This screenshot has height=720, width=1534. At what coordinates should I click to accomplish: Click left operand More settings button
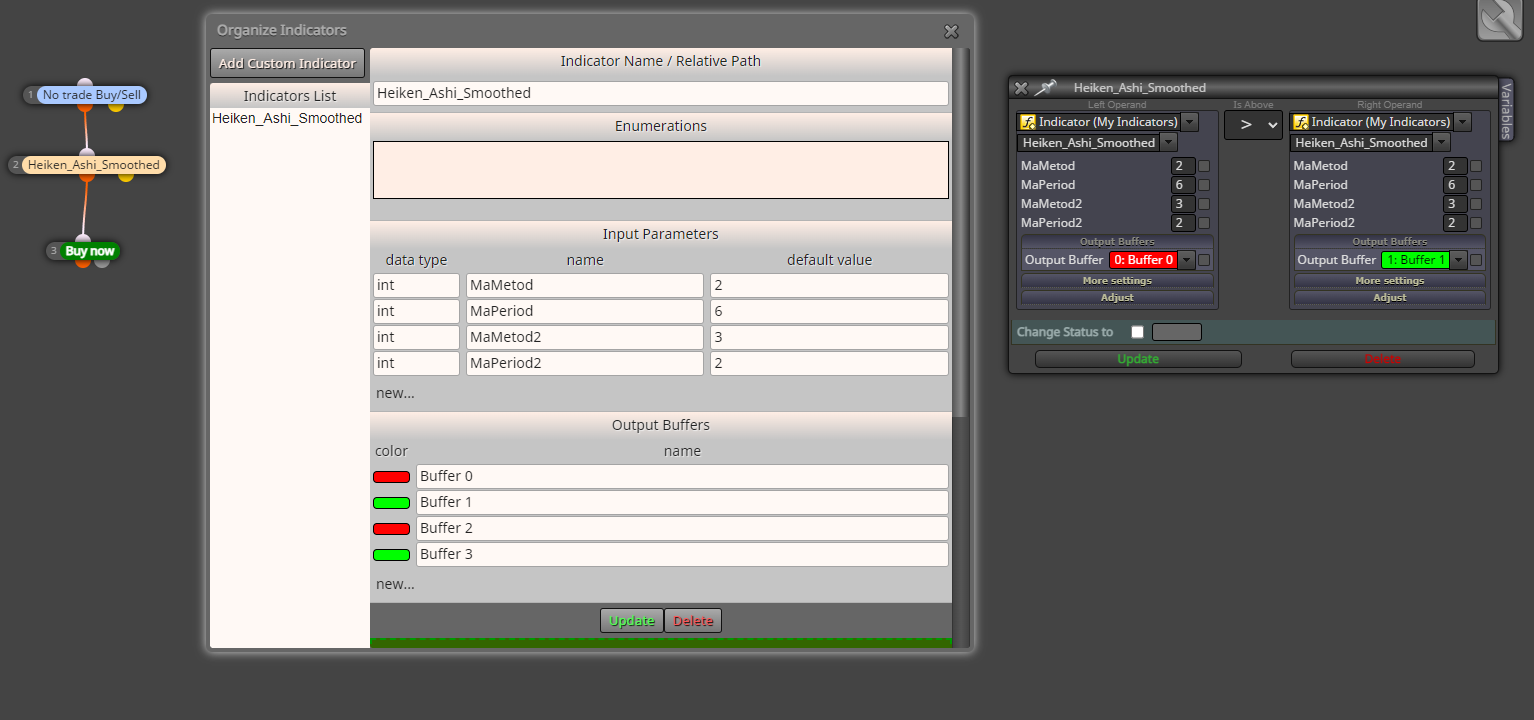[x=1117, y=281]
